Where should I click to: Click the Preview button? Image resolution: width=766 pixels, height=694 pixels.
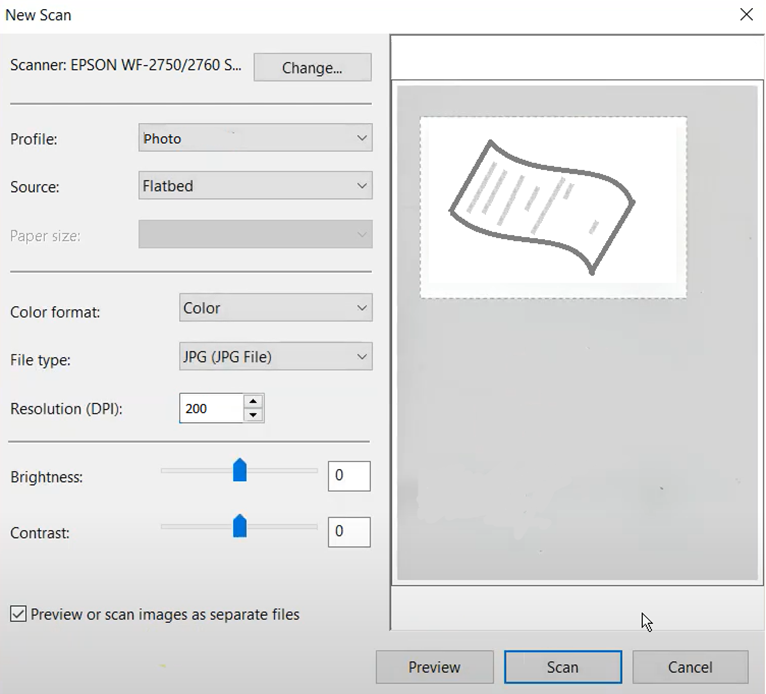coord(434,667)
